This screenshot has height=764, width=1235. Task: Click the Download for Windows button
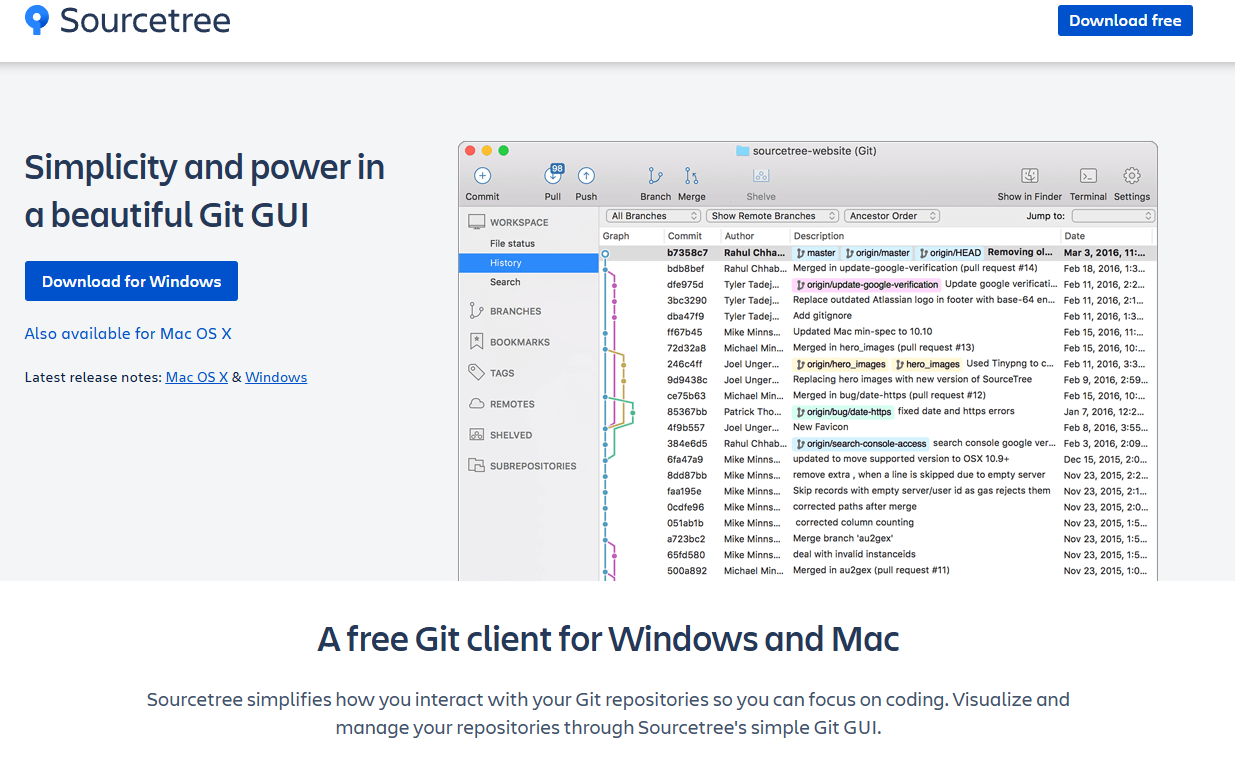point(131,281)
